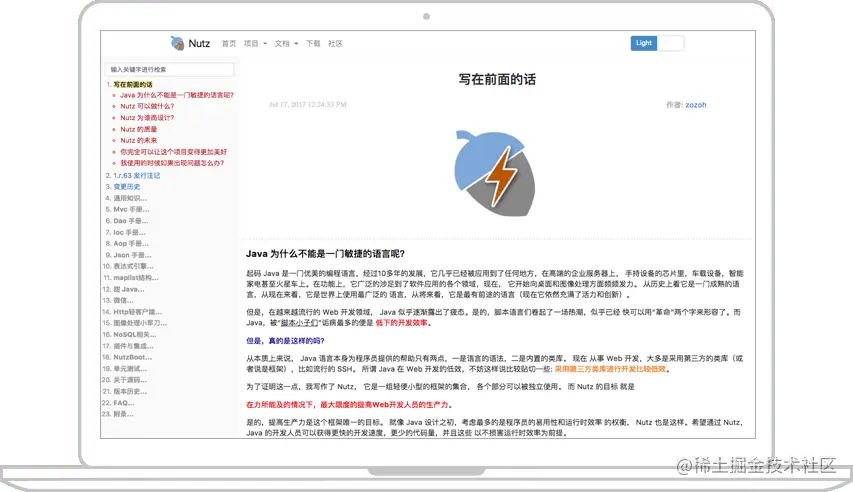Expand Mvc 手册... sidebar section

[x=131, y=210]
